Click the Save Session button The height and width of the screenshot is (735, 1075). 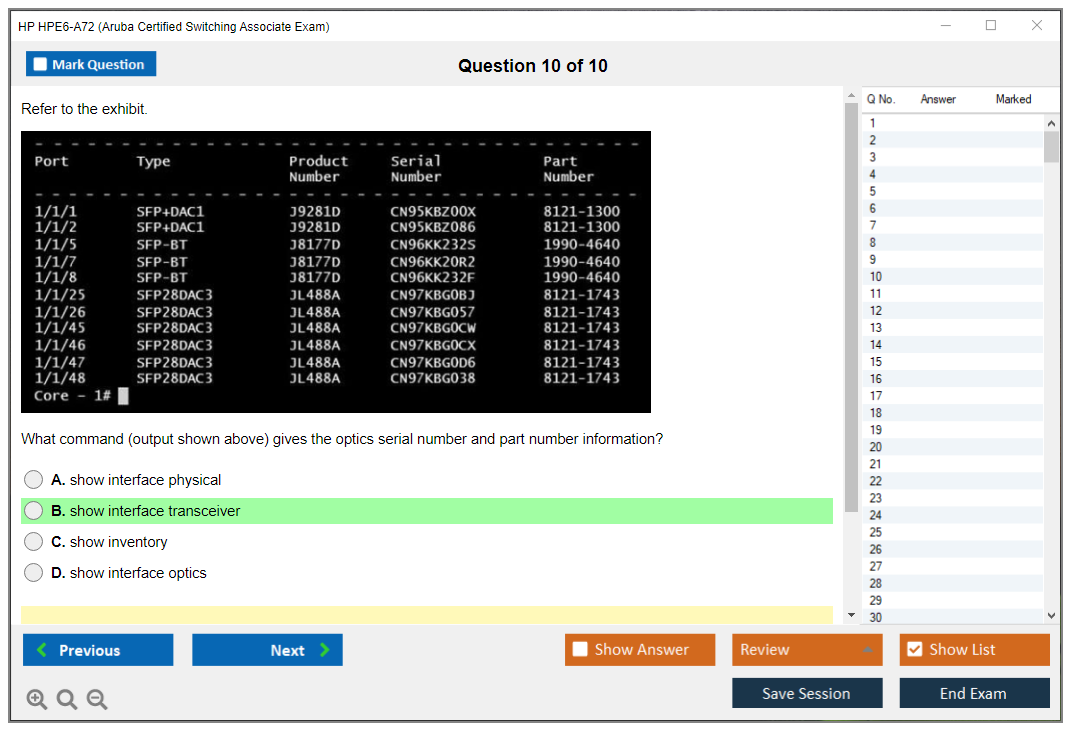pyautogui.click(x=807, y=693)
